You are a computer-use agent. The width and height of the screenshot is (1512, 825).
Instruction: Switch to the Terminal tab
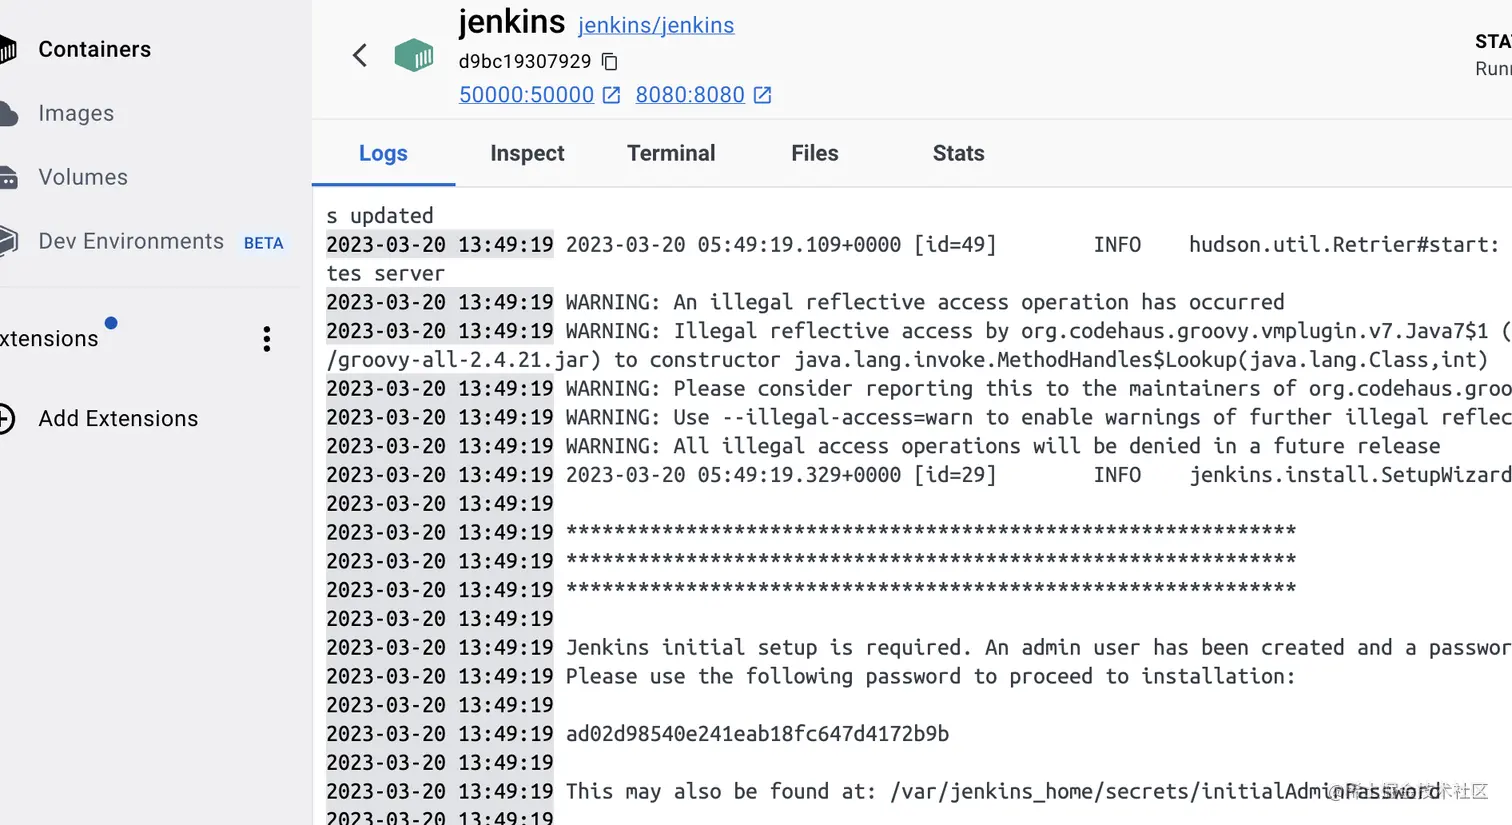(671, 153)
